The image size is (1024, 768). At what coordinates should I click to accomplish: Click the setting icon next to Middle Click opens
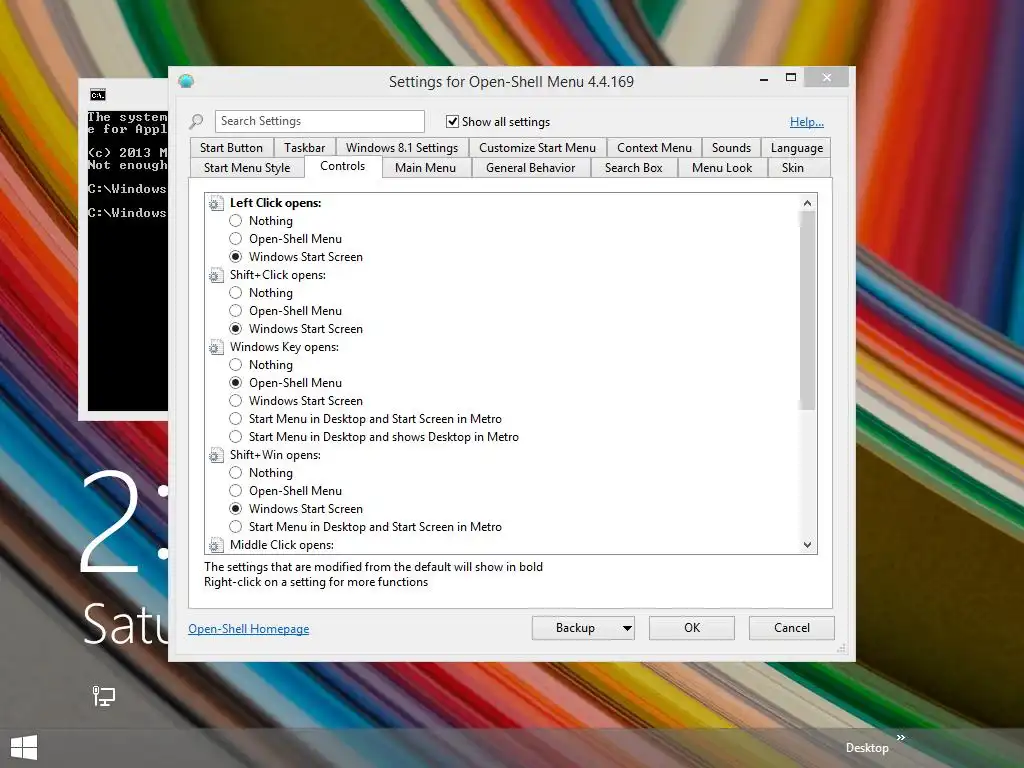click(216, 545)
